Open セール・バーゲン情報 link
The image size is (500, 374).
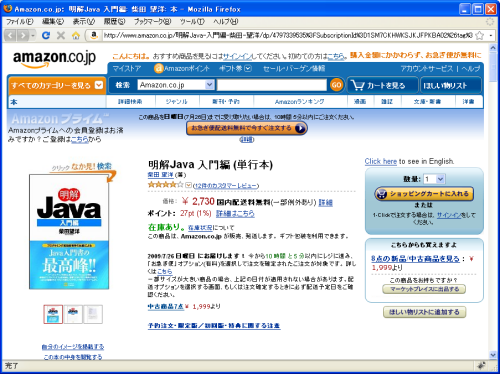coord(294,69)
